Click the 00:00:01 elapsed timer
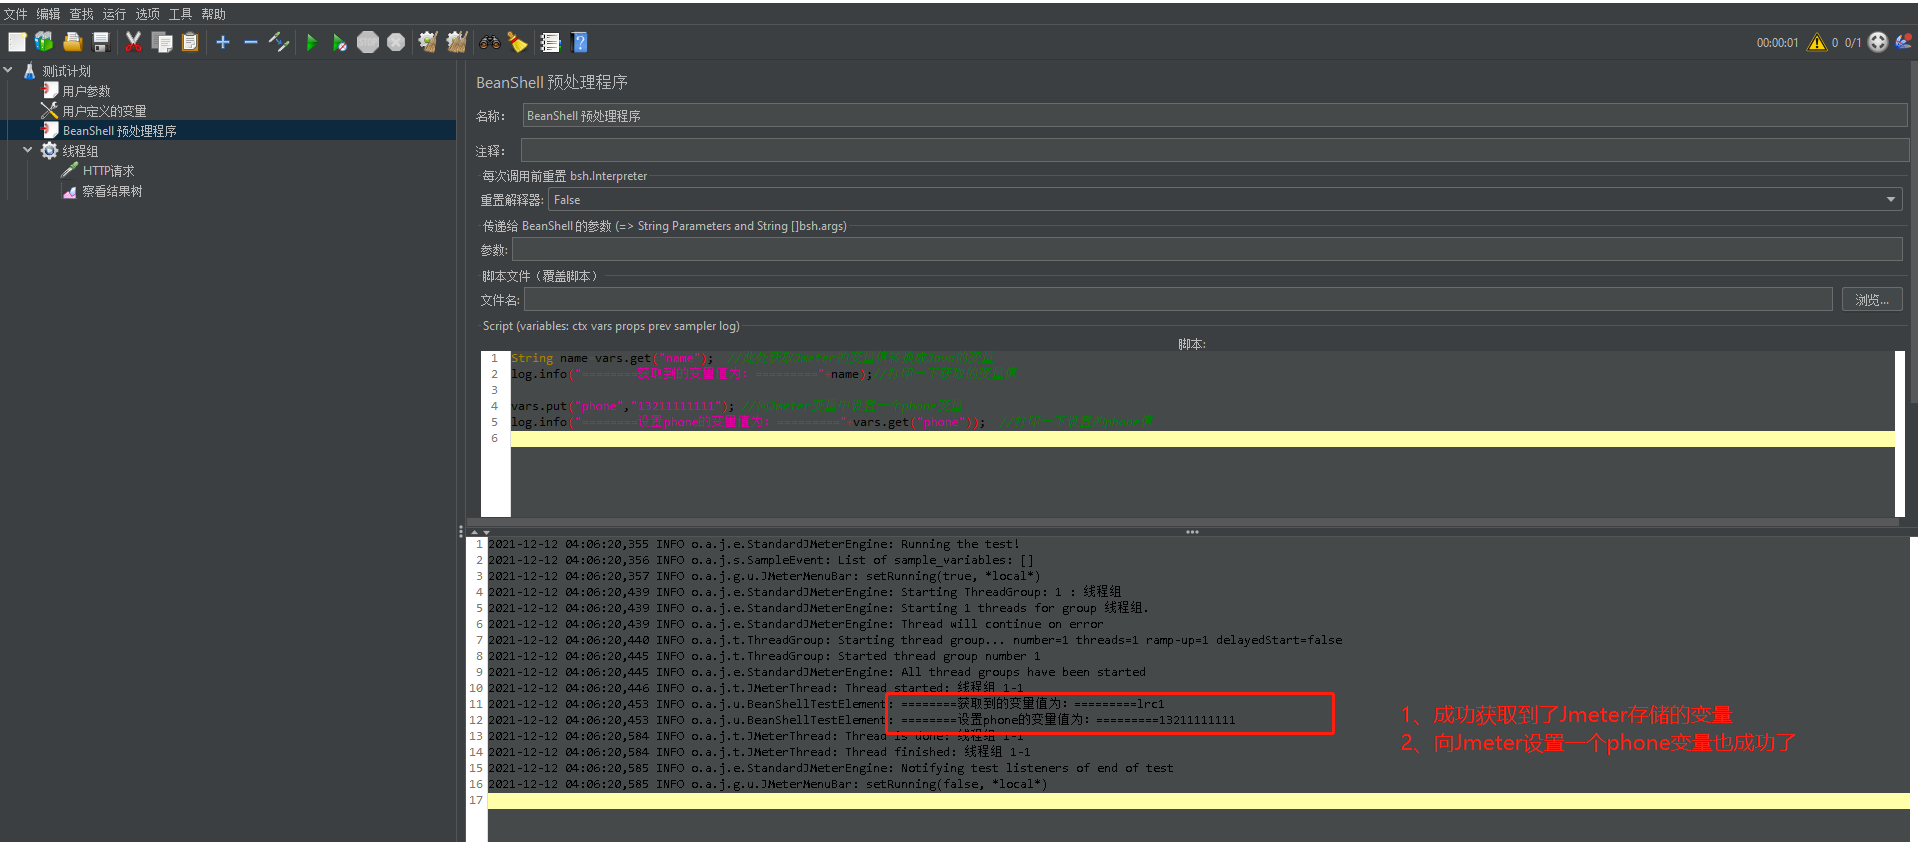The height and width of the screenshot is (842, 1918). [x=1777, y=43]
